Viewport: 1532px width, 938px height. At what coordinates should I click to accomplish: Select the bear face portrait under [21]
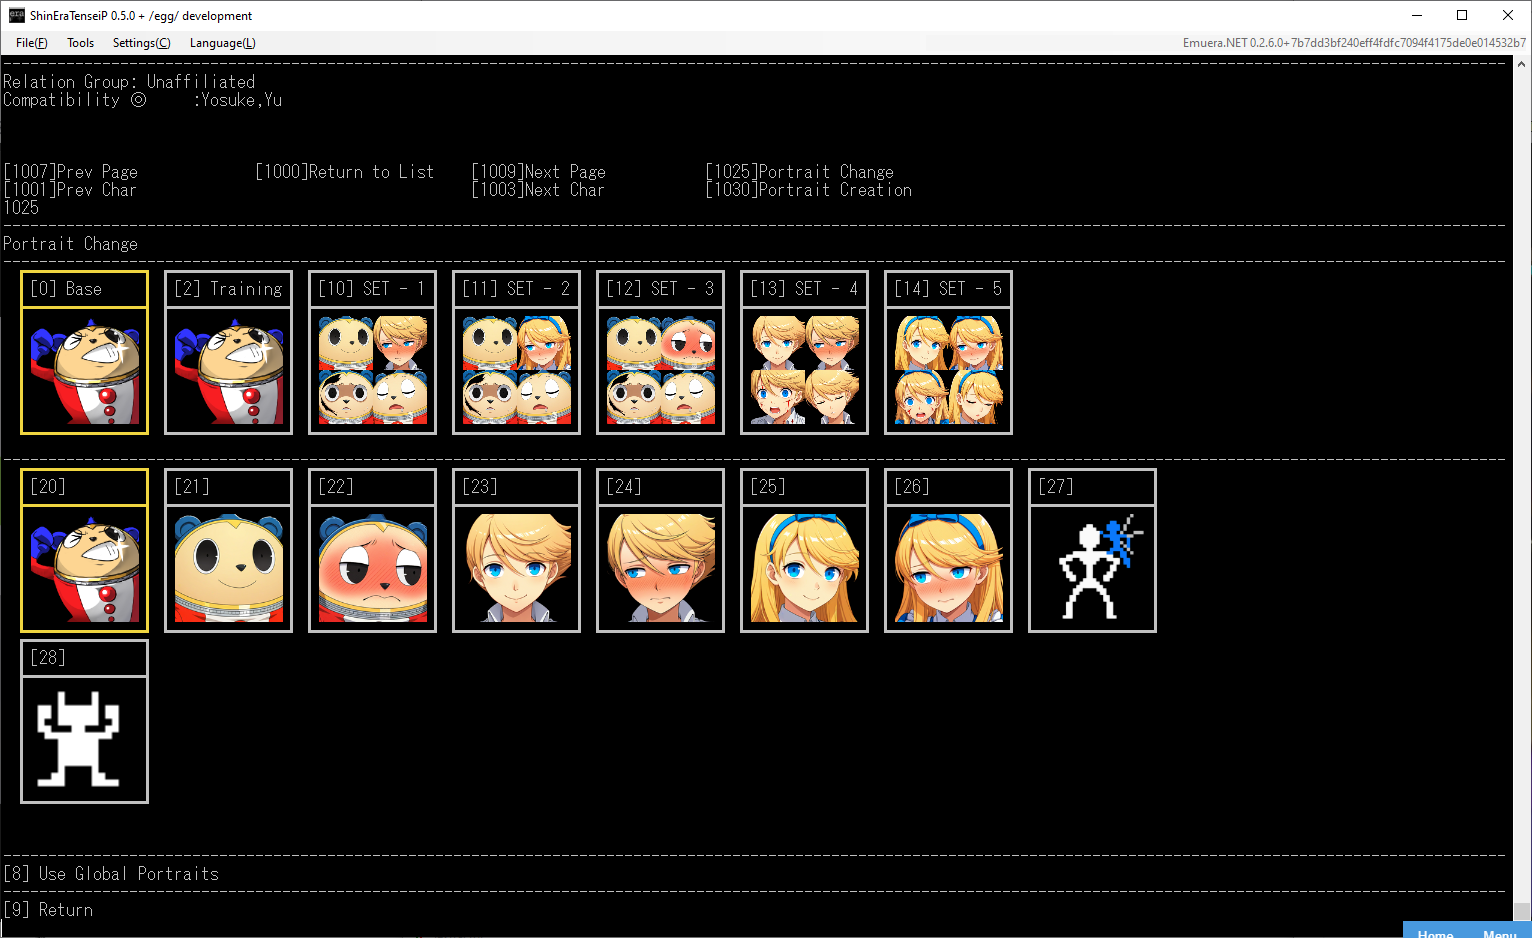pos(228,569)
